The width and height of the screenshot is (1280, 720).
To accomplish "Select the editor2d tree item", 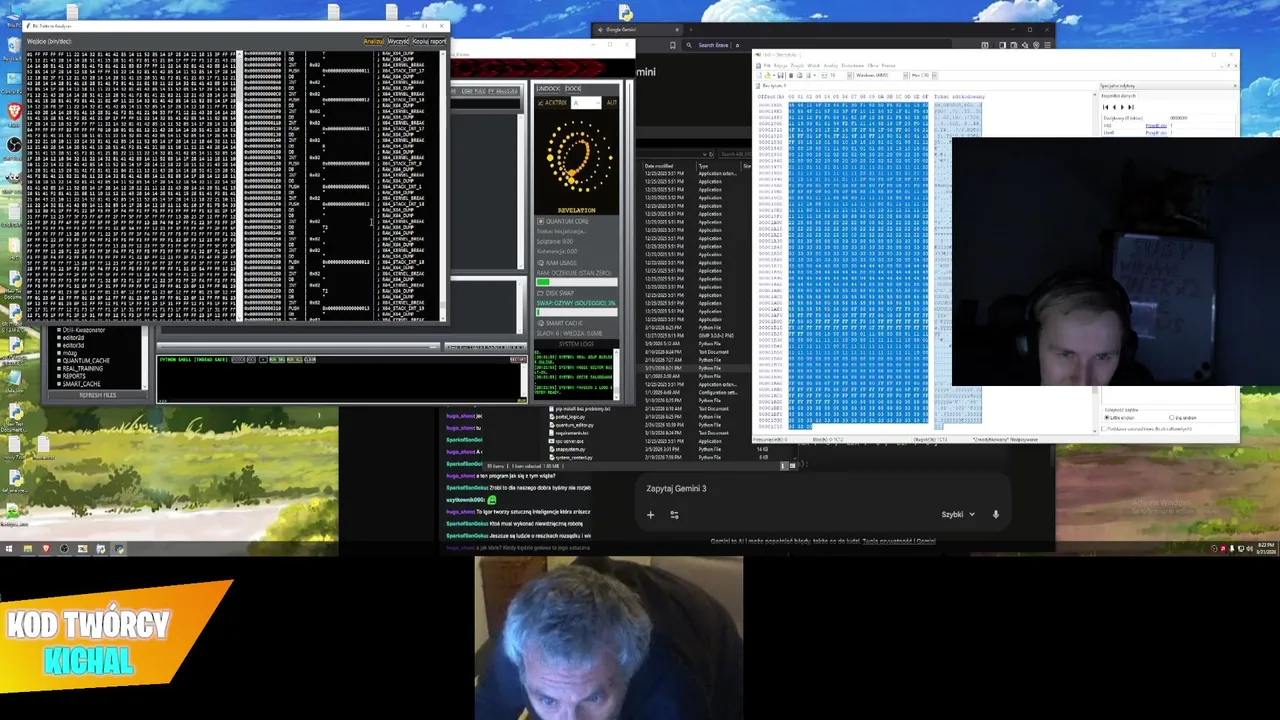I will [x=73, y=338].
